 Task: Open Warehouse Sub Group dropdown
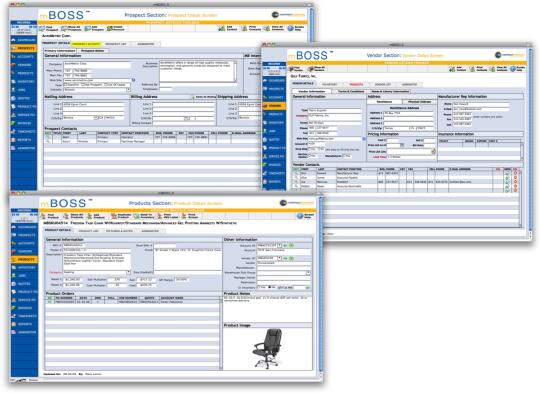tap(308, 273)
